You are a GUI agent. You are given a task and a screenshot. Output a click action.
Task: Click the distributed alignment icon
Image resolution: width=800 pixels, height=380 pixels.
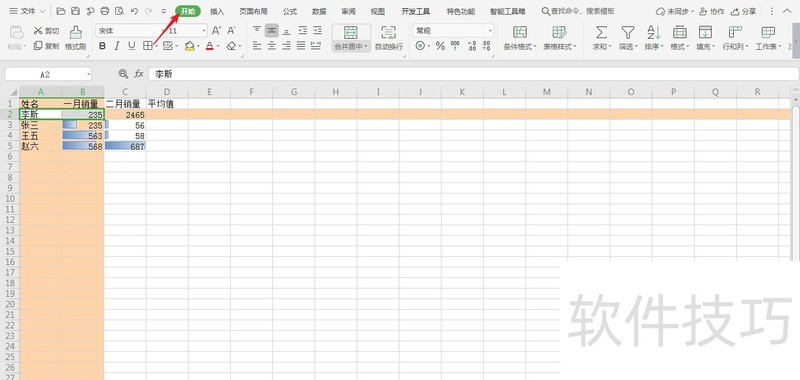[316, 46]
